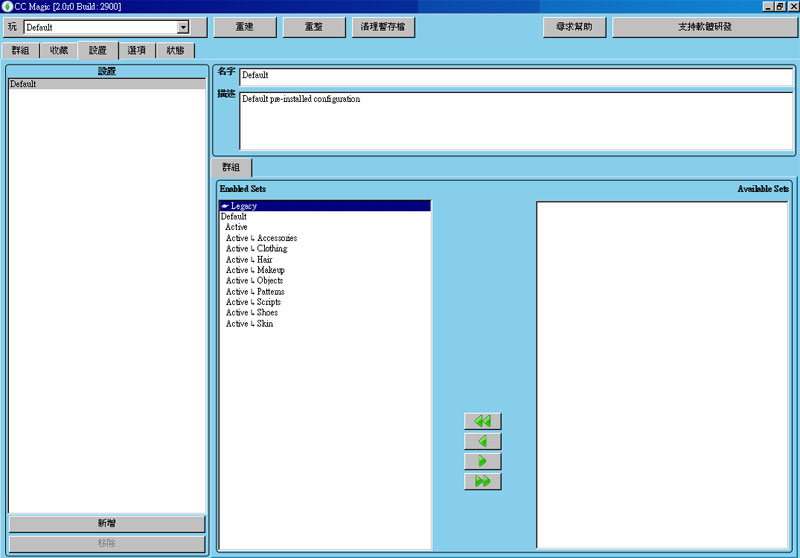Switch to the 收藏 tab
Viewport: 800px width, 558px height.
pyautogui.click(x=59, y=50)
